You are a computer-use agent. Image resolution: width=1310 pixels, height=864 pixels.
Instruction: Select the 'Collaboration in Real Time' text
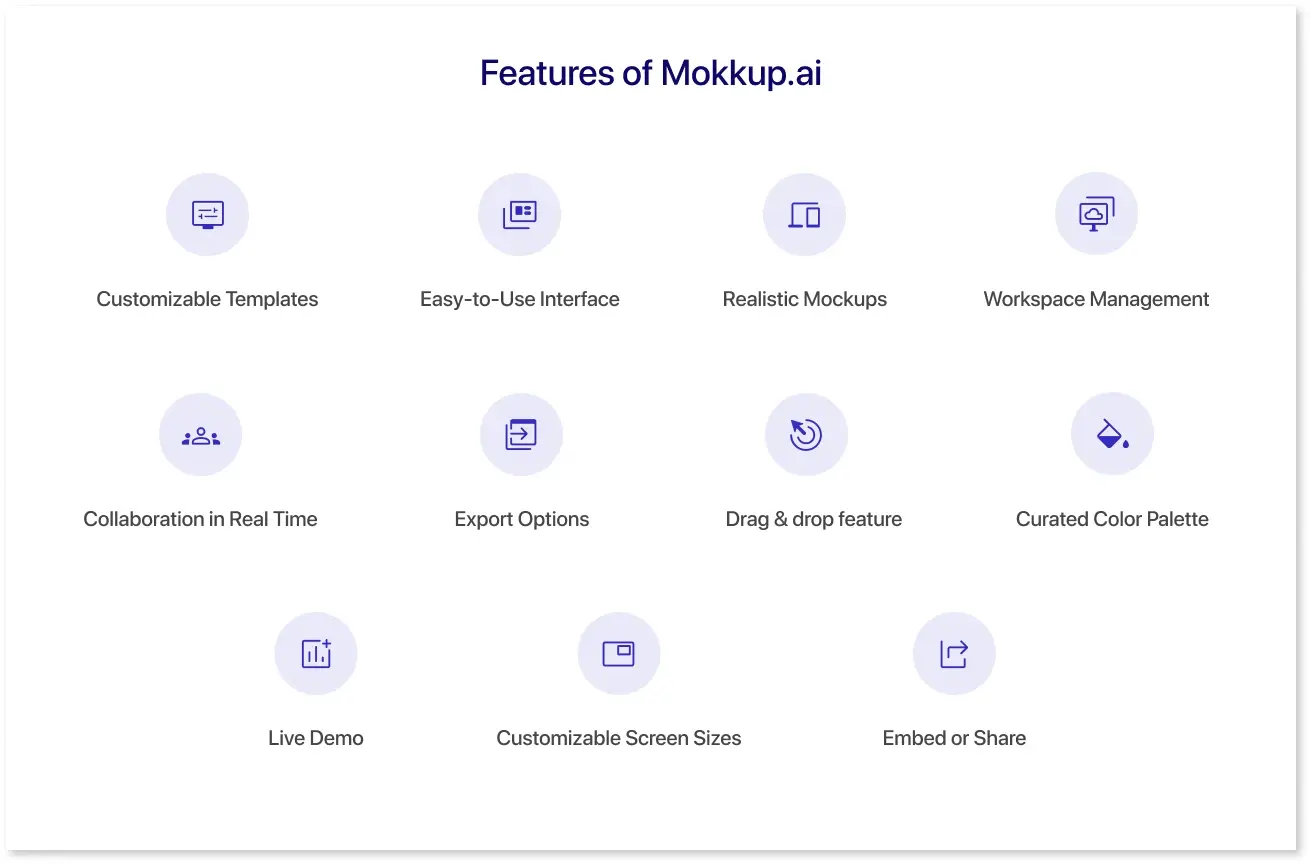pos(200,519)
